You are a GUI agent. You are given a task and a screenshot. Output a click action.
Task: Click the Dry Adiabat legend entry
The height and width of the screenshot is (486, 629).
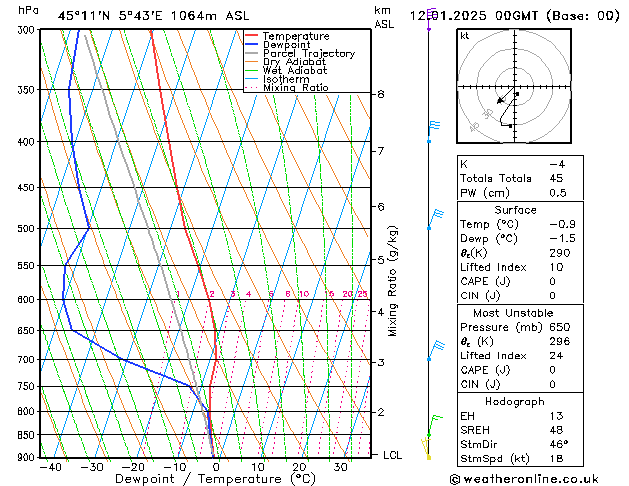coord(294,62)
